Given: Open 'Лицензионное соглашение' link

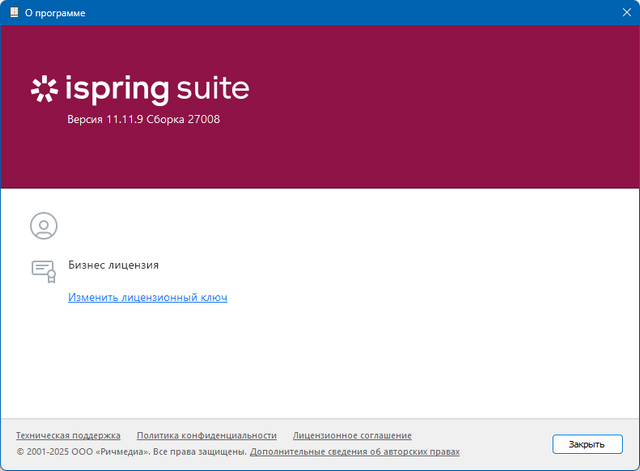Looking at the screenshot, I should (x=352, y=435).
